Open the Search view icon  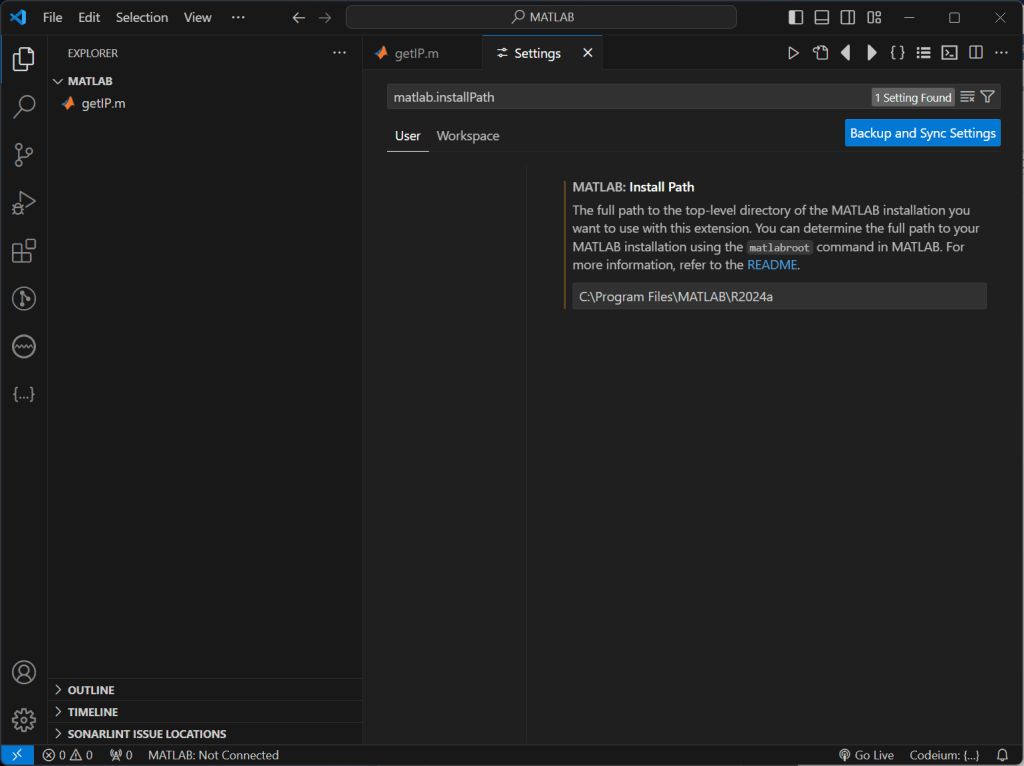coord(24,106)
